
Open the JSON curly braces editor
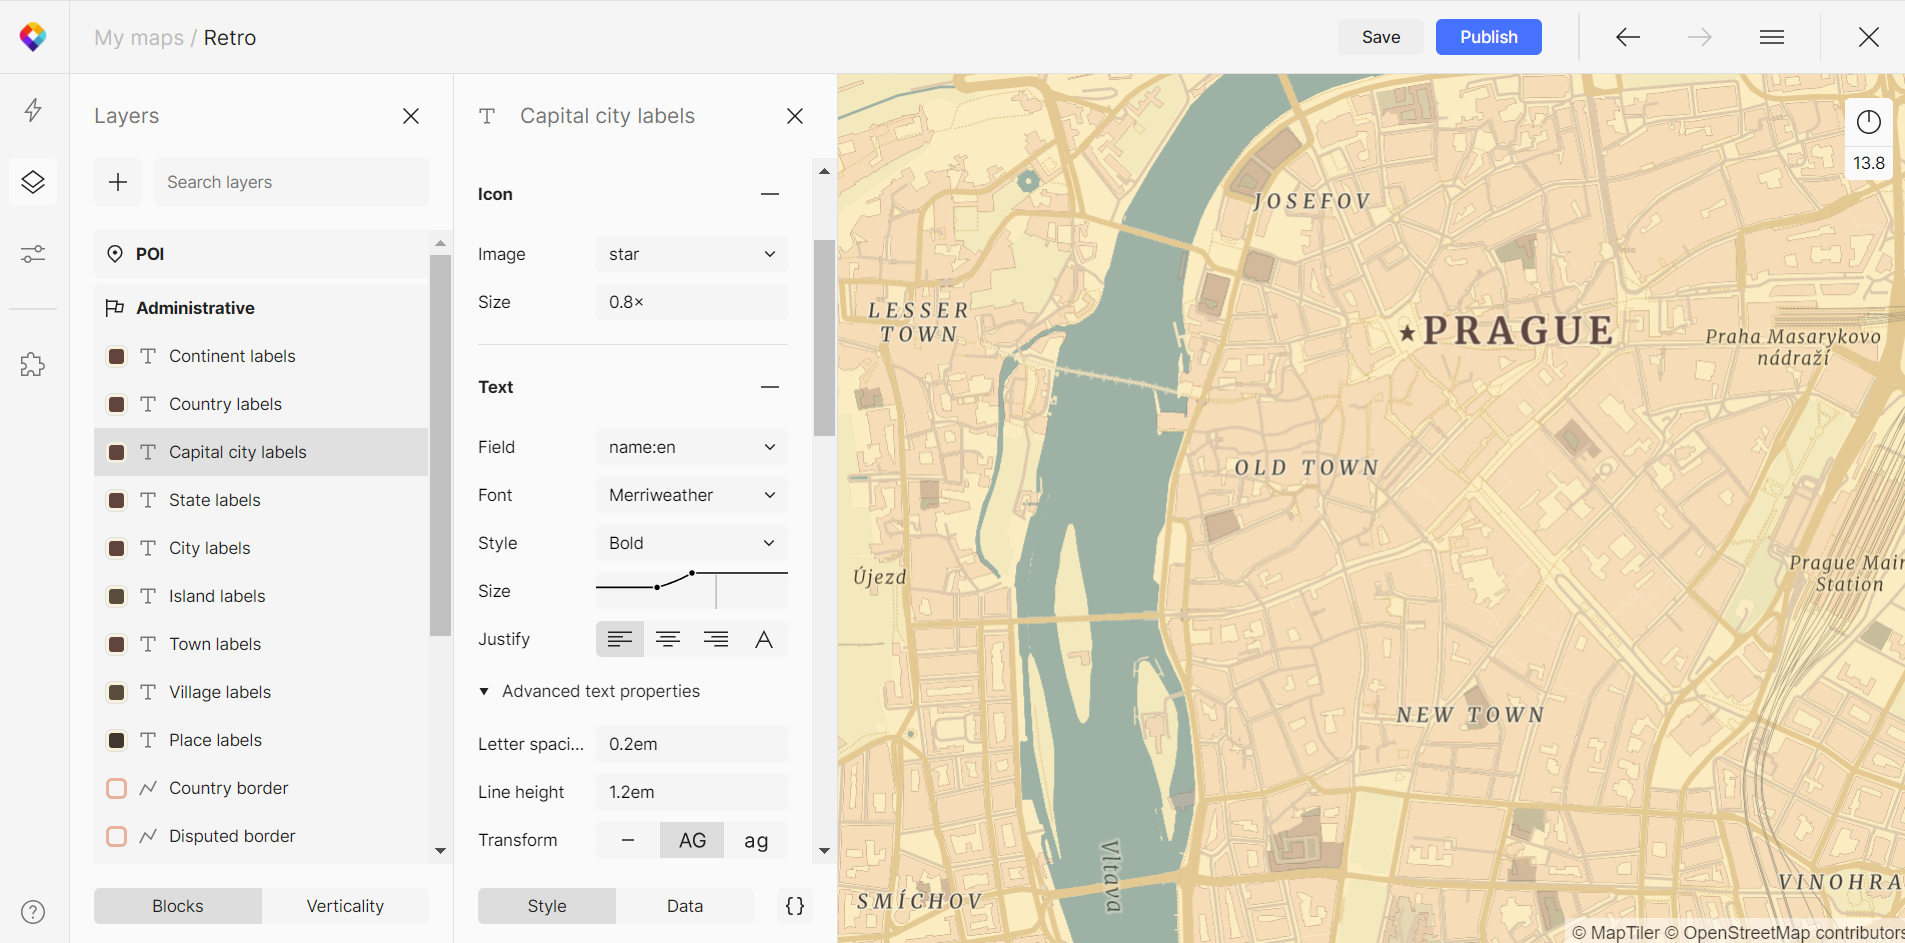pos(795,906)
